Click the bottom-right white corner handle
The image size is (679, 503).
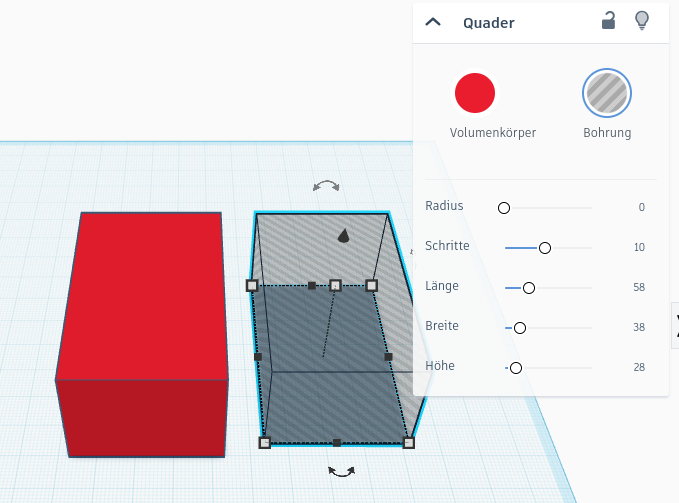pos(408,442)
